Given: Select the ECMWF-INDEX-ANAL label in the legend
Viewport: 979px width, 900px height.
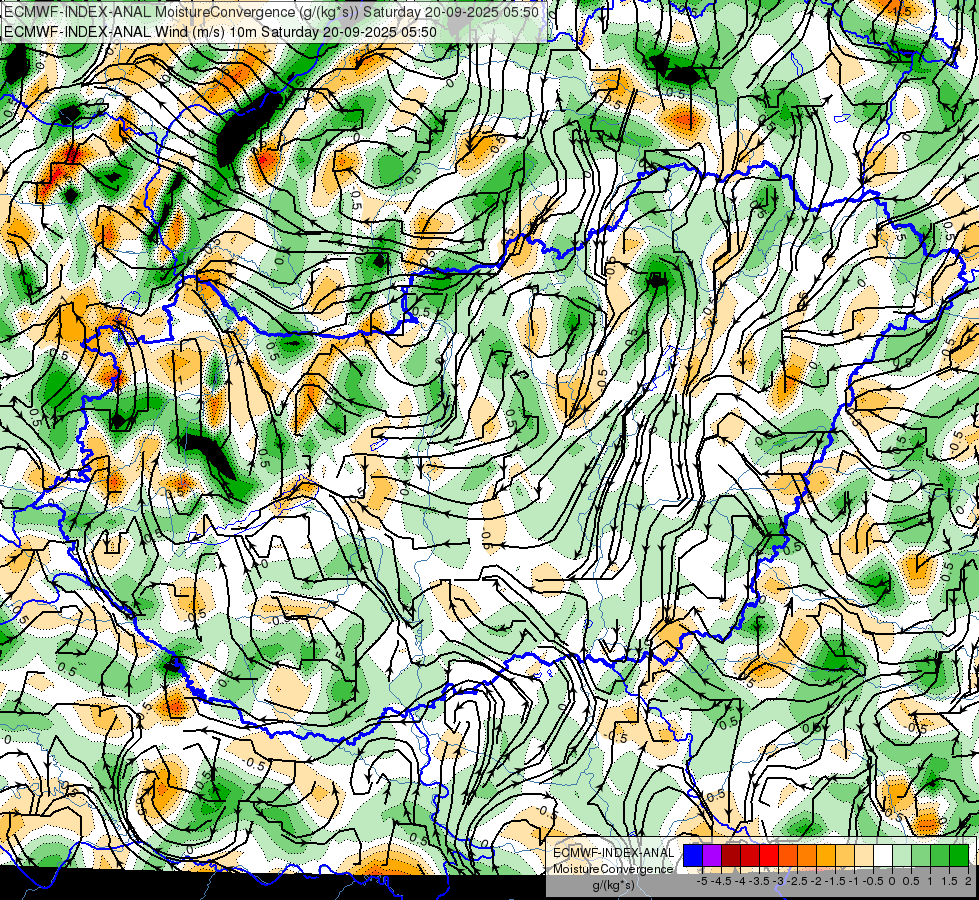Looking at the screenshot, I should (x=614, y=853).
